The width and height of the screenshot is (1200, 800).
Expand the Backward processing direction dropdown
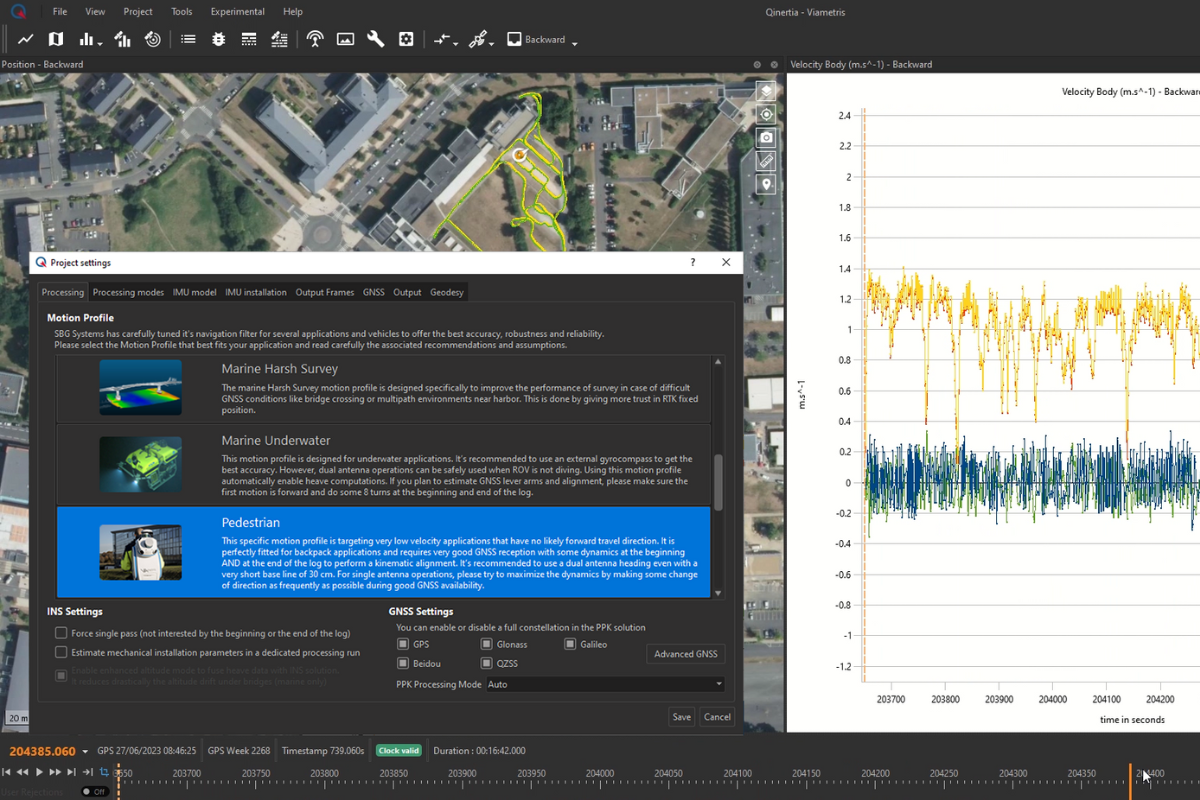click(575, 42)
